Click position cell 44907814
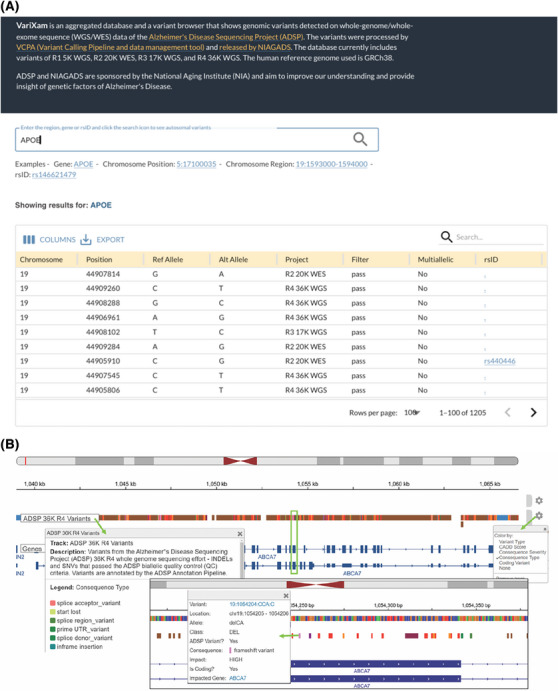This screenshot has width=558, height=691. (103, 274)
